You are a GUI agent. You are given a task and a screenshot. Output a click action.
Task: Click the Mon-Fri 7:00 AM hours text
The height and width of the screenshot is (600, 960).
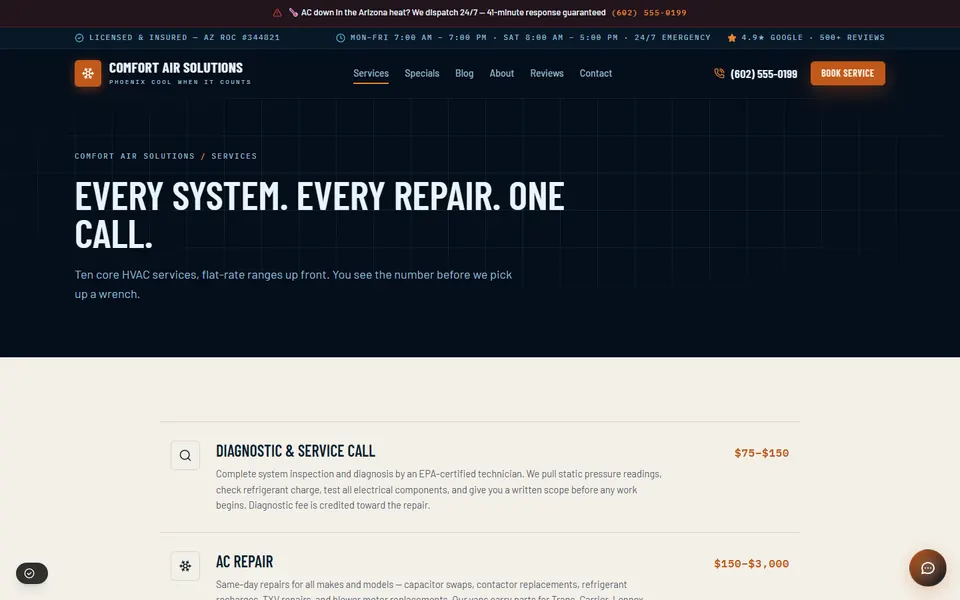pyautogui.click(x=530, y=38)
